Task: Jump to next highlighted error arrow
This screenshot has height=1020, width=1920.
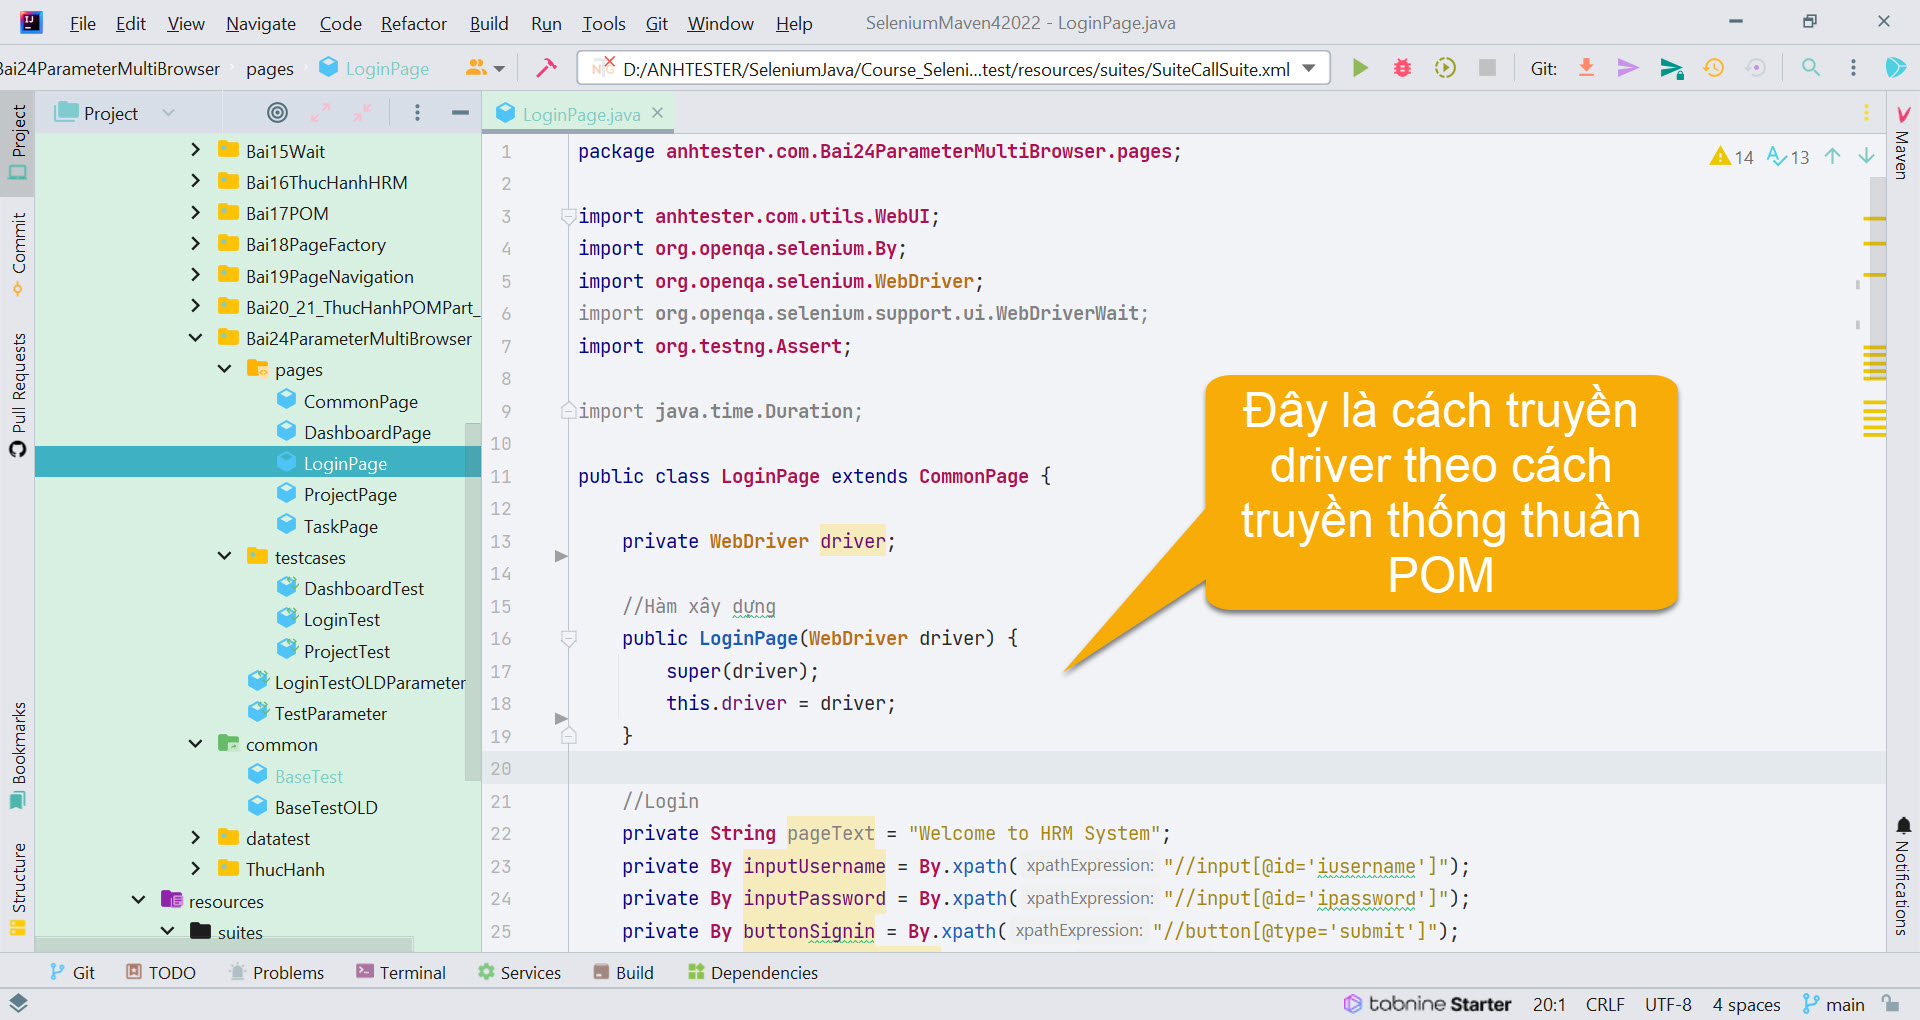Action: (x=1866, y=156)
